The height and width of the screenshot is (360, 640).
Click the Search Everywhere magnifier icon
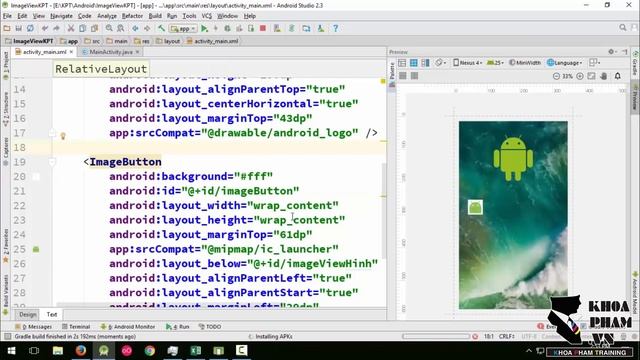[x=623, y=28]
